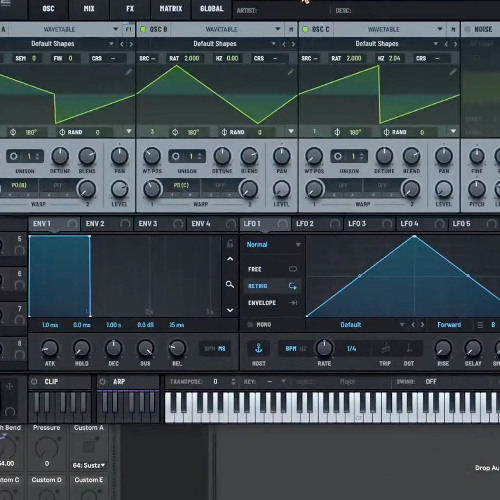This screenshot has width=500, height=500.
Task: Select previous LFO shape preset arrow
Action: [x=413, y=325]
